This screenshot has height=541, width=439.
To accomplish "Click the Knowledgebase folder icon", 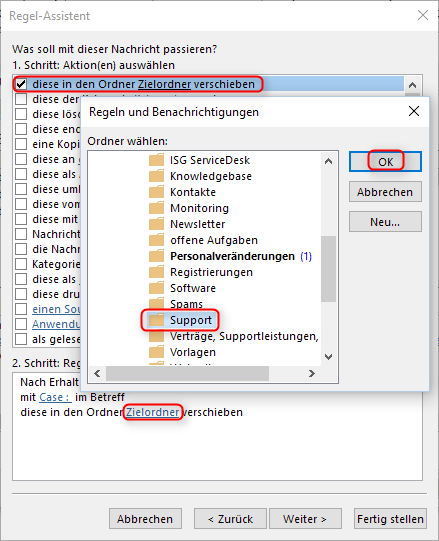I will (x=156, y=176).
